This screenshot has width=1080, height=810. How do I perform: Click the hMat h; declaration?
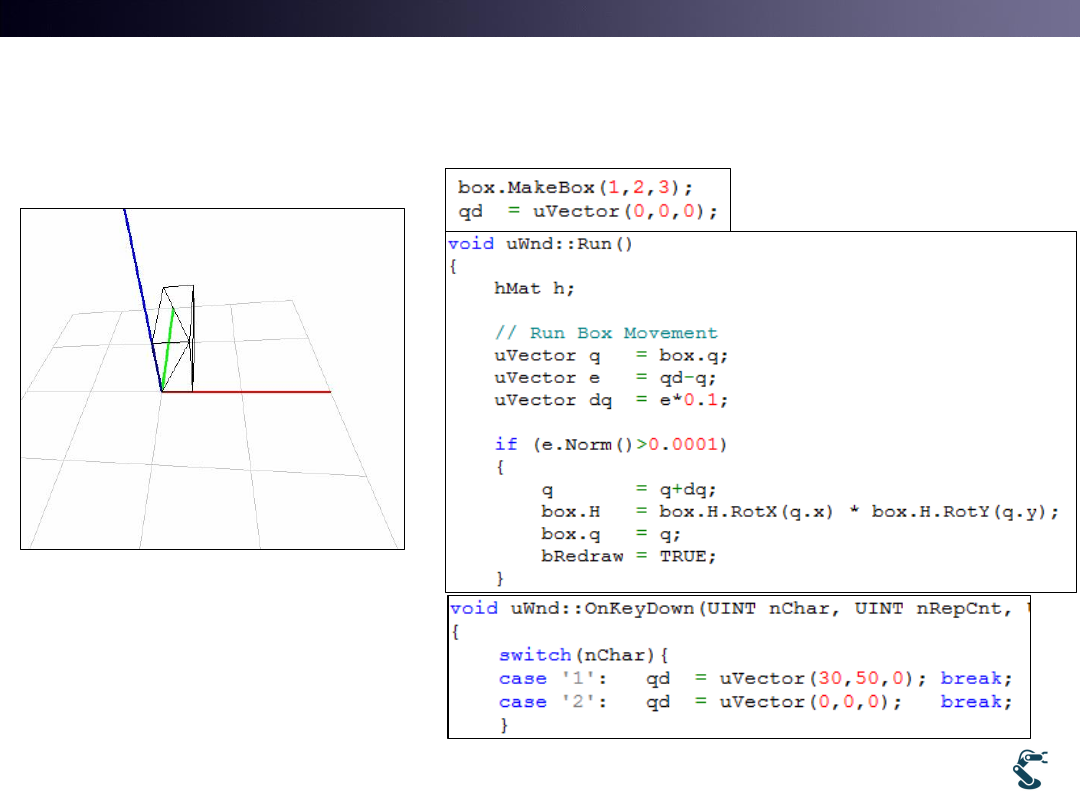[535, 288]
